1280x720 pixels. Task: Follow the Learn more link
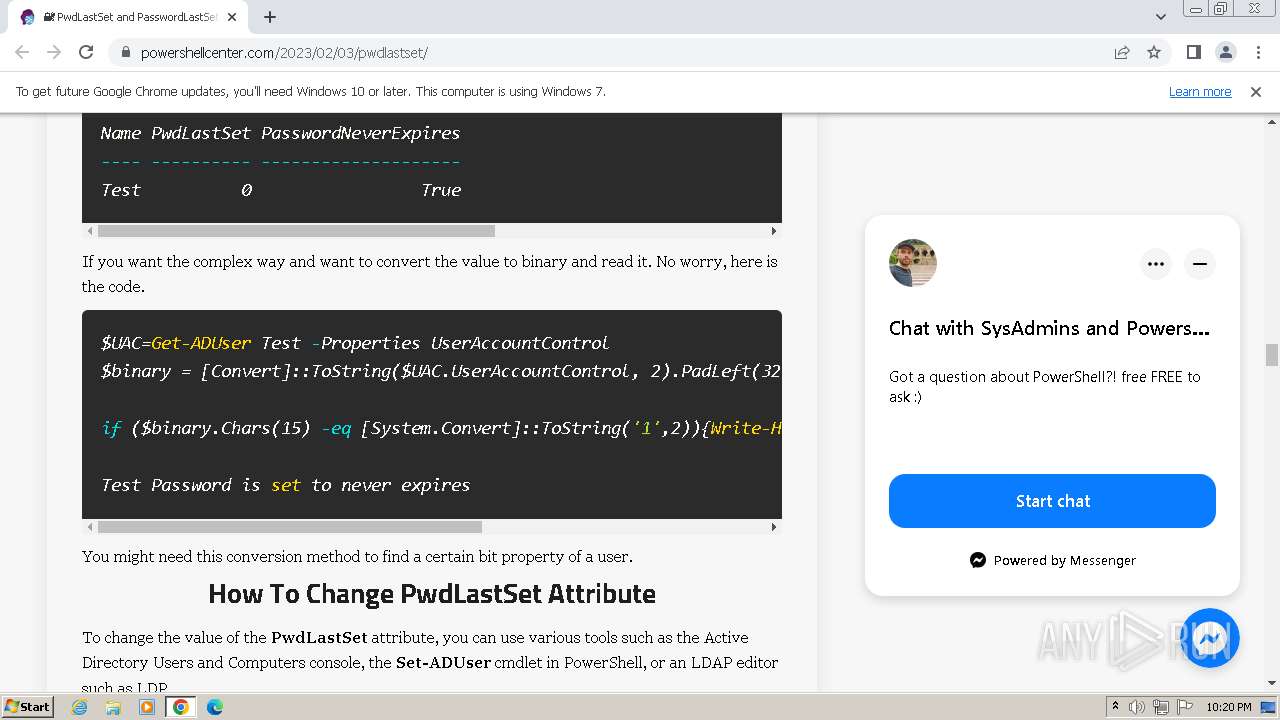tap(1200, 91)
